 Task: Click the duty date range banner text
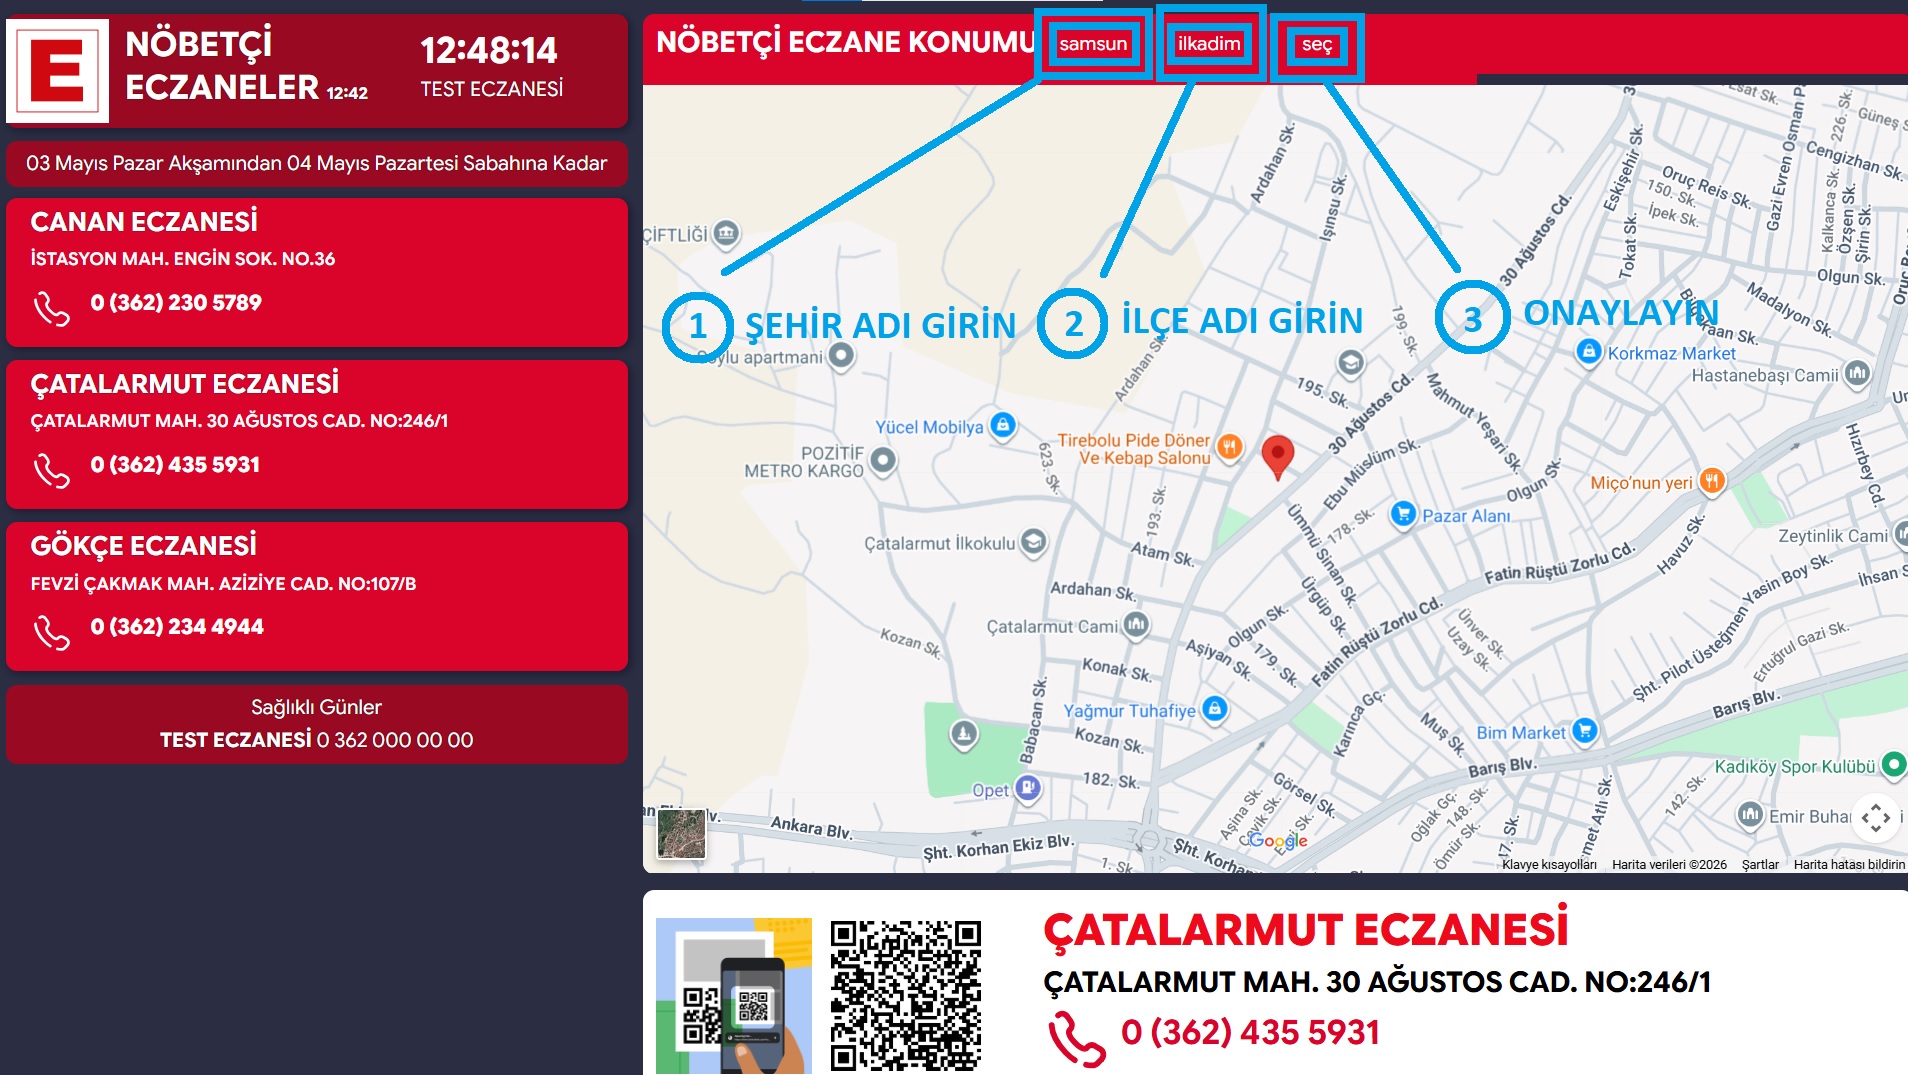point(317,163)
